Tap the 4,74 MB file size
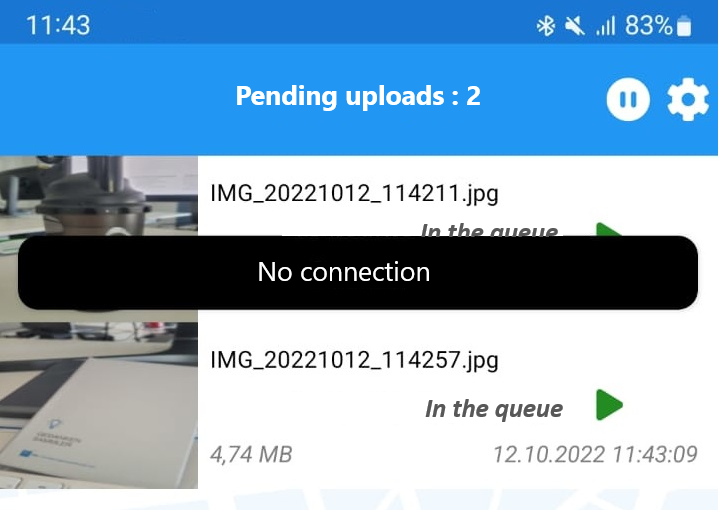Viewport: 718px width, 510px height. (251, 455)
